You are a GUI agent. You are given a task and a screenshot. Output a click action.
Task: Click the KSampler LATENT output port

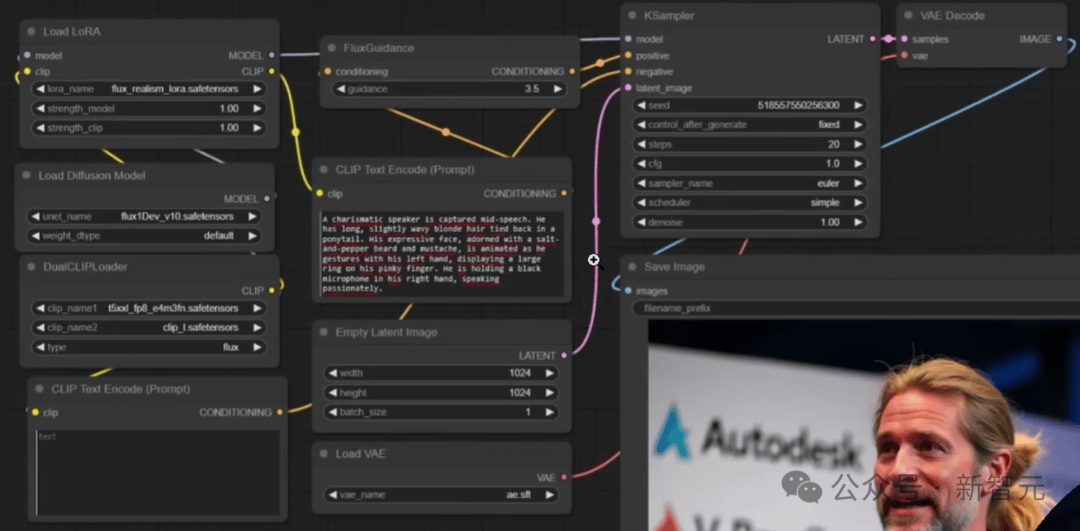873,39
